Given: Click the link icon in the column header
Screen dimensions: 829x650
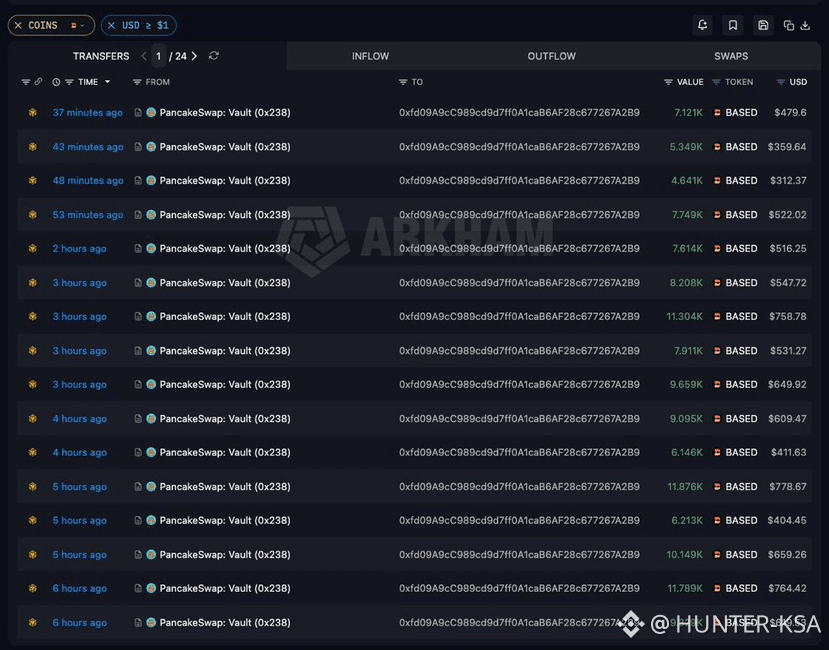Looking at the screenshot, I should (x=38, y=81).
